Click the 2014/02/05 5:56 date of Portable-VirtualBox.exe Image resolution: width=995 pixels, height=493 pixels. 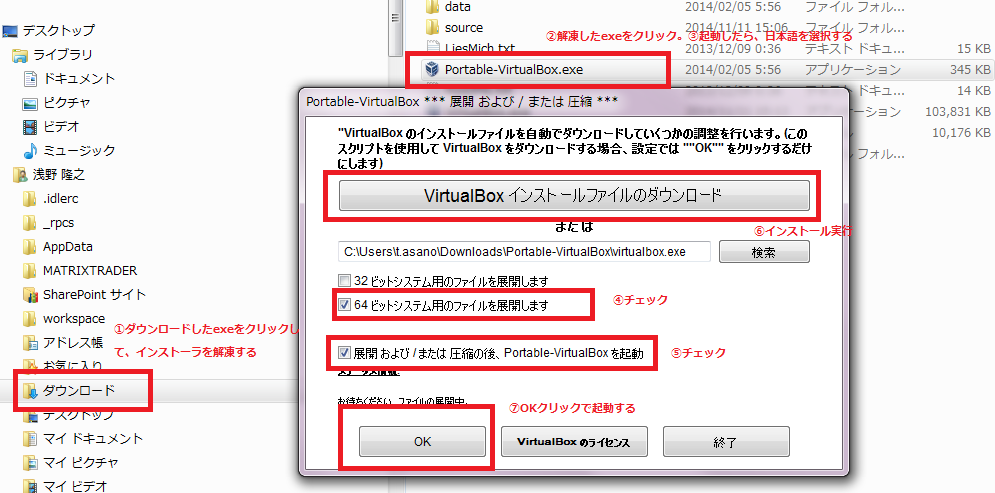(x=733, y=69)
